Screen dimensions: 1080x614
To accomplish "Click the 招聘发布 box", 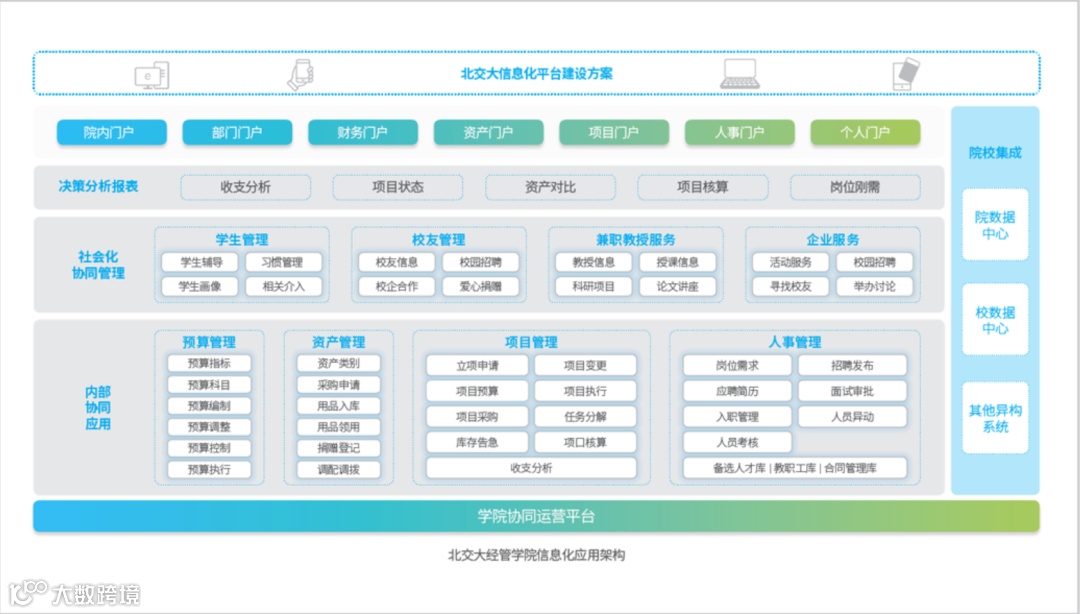I will pyautogui.click(x=853, y=366).
